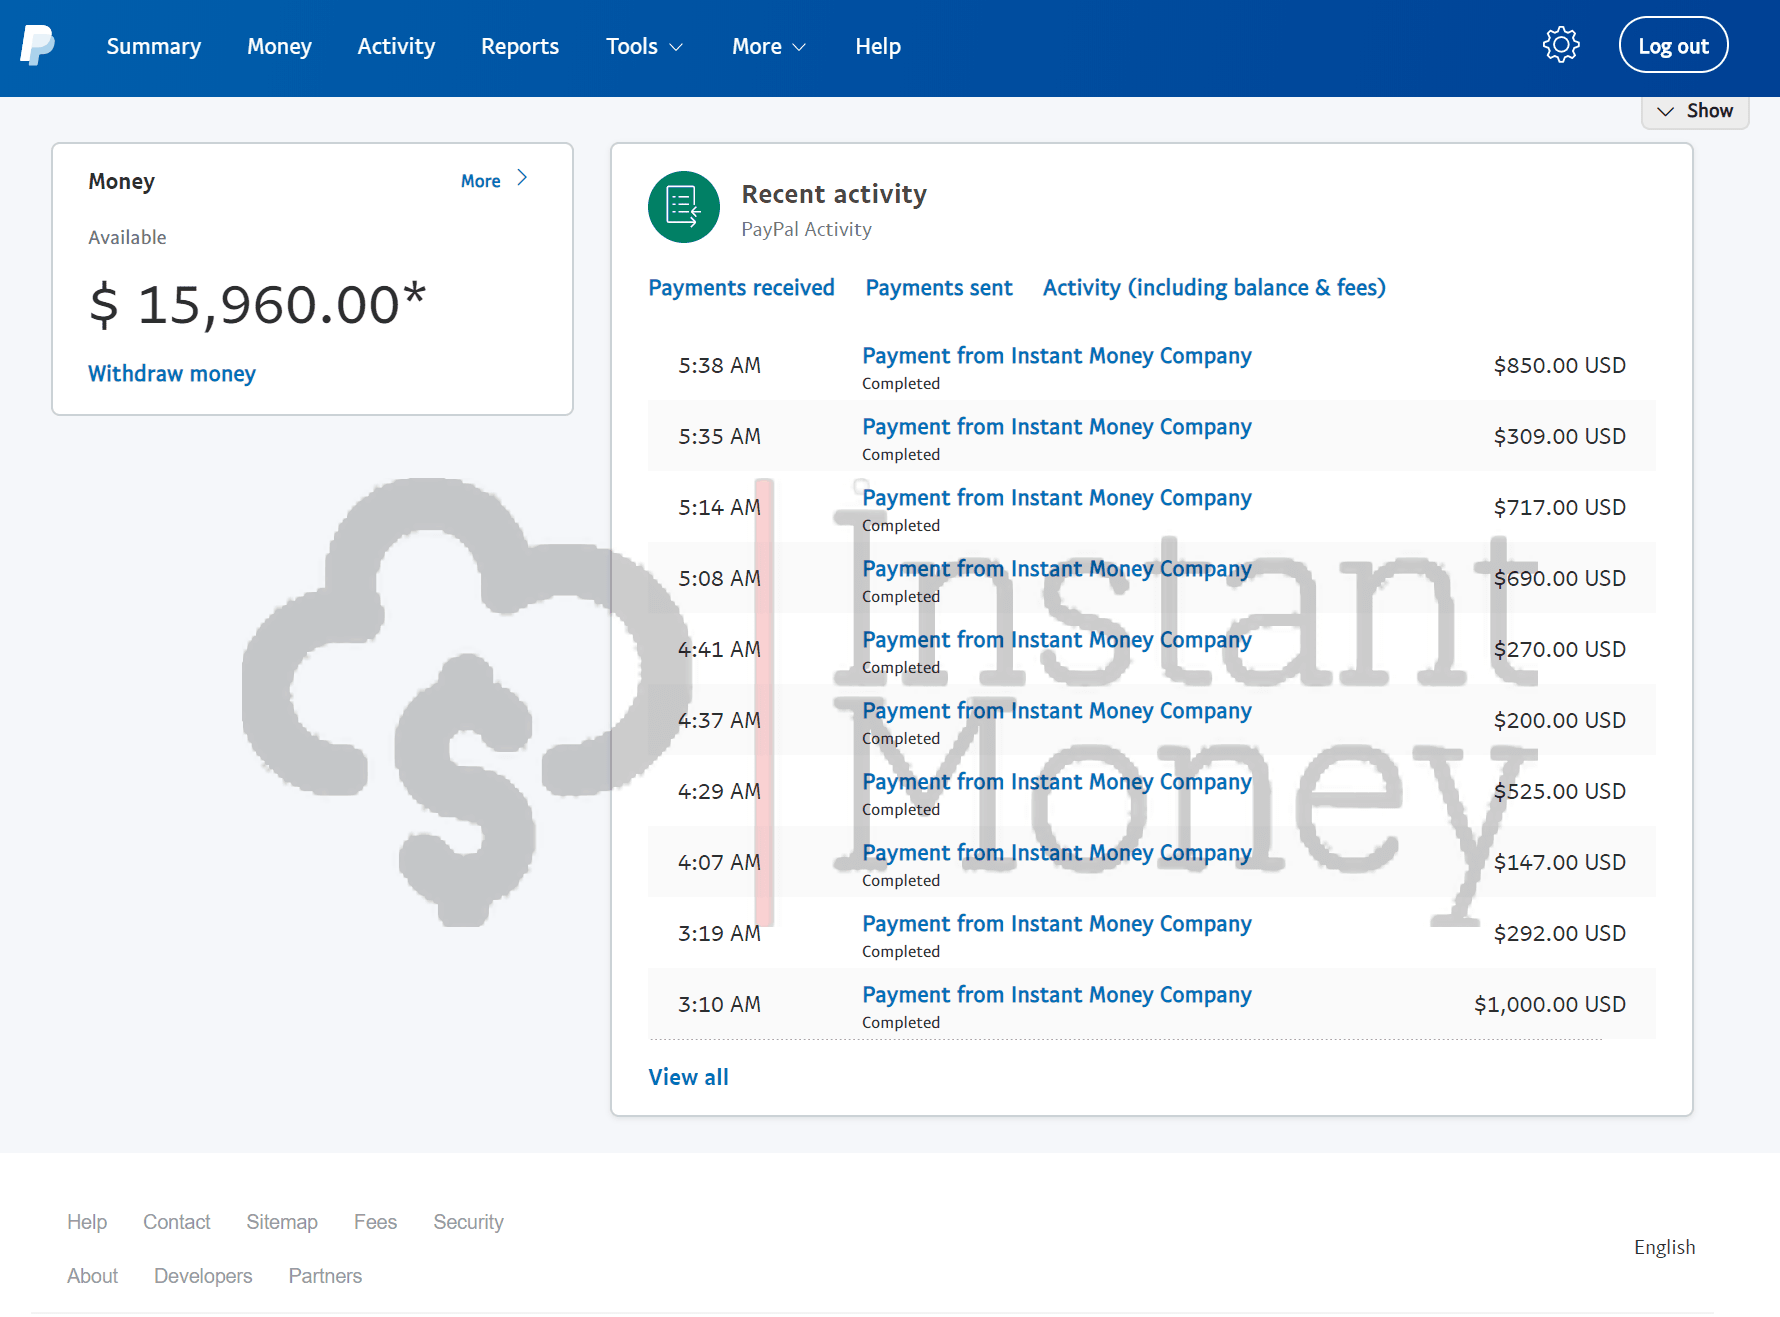Screen dimensions: 1780x1317
Task: Click the 3:10 AM timestamp
Action: 719,1004
